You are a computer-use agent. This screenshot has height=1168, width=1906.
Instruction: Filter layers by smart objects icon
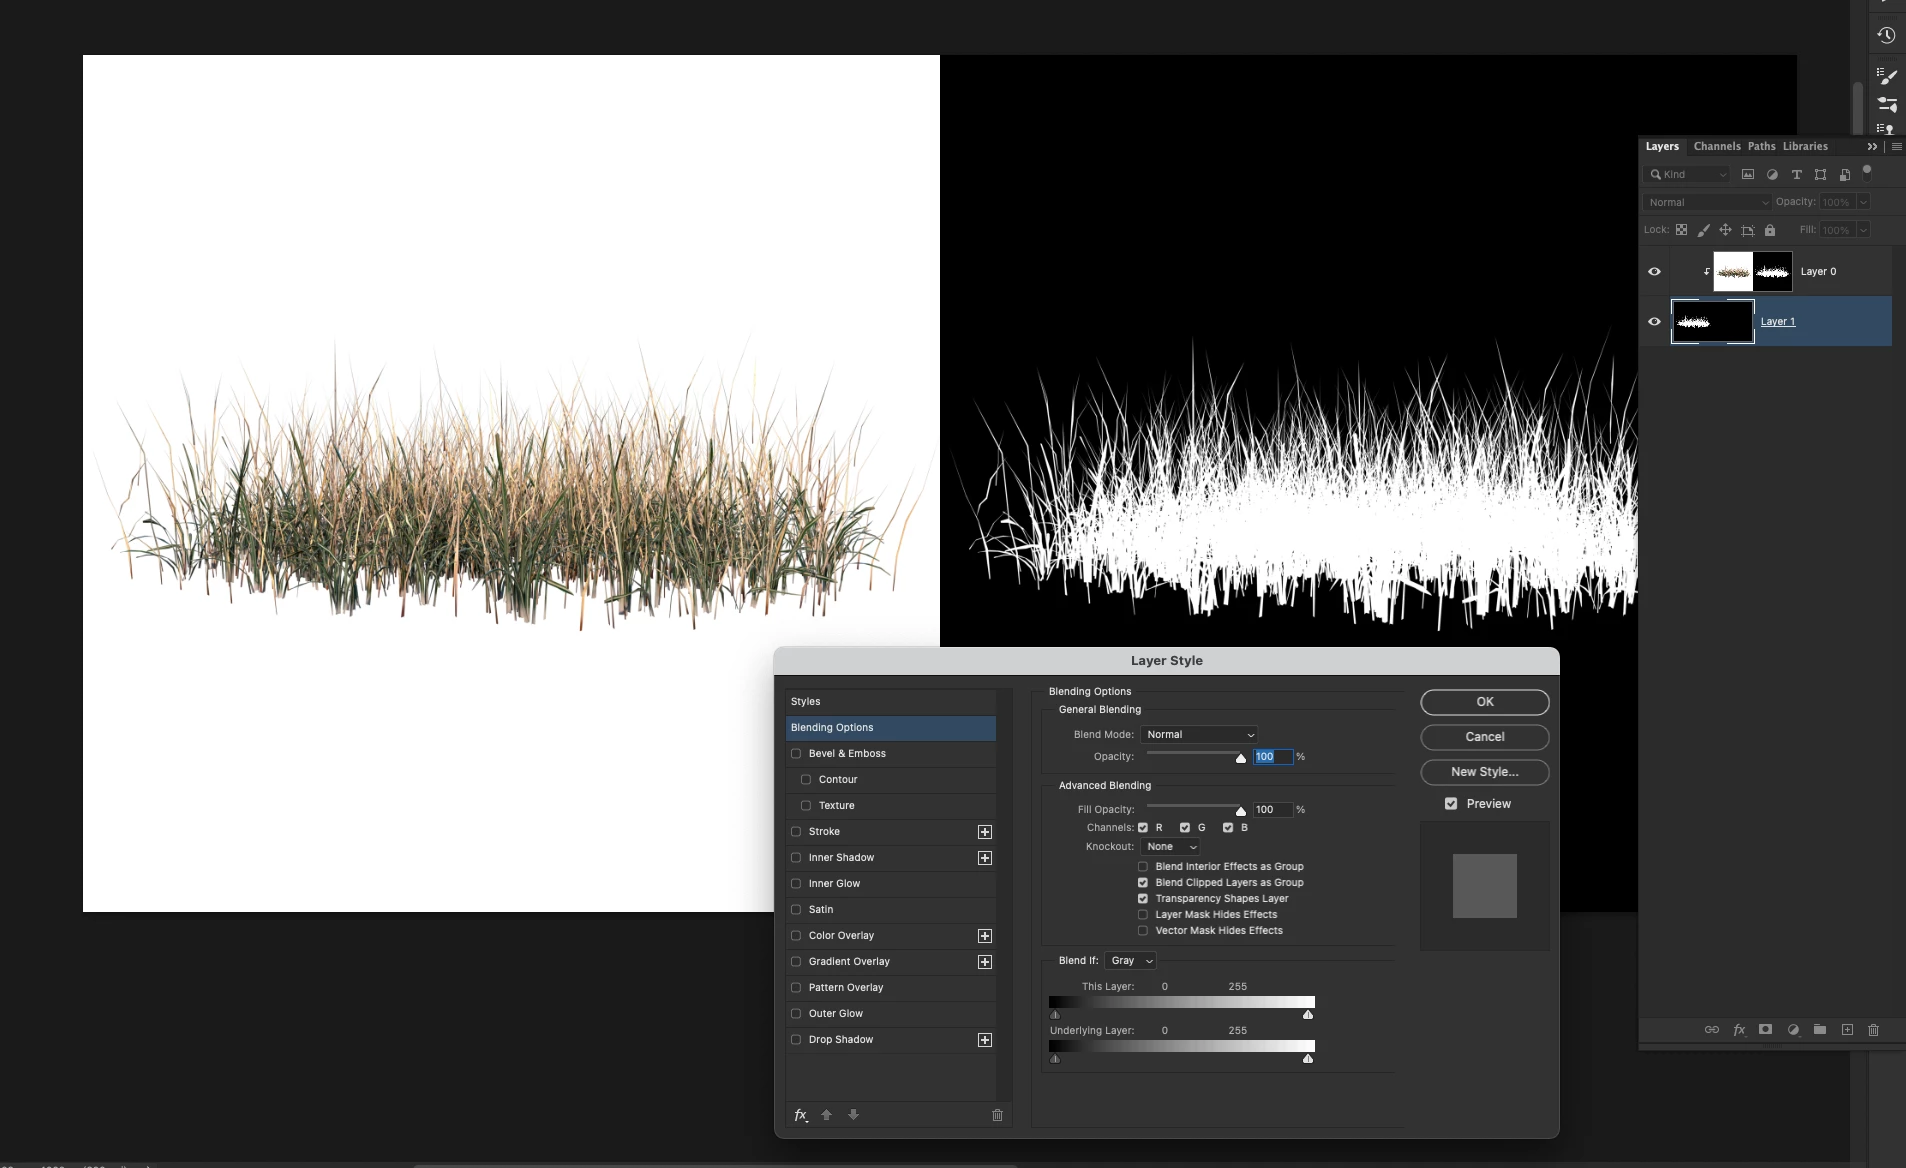click(1845, 174)
